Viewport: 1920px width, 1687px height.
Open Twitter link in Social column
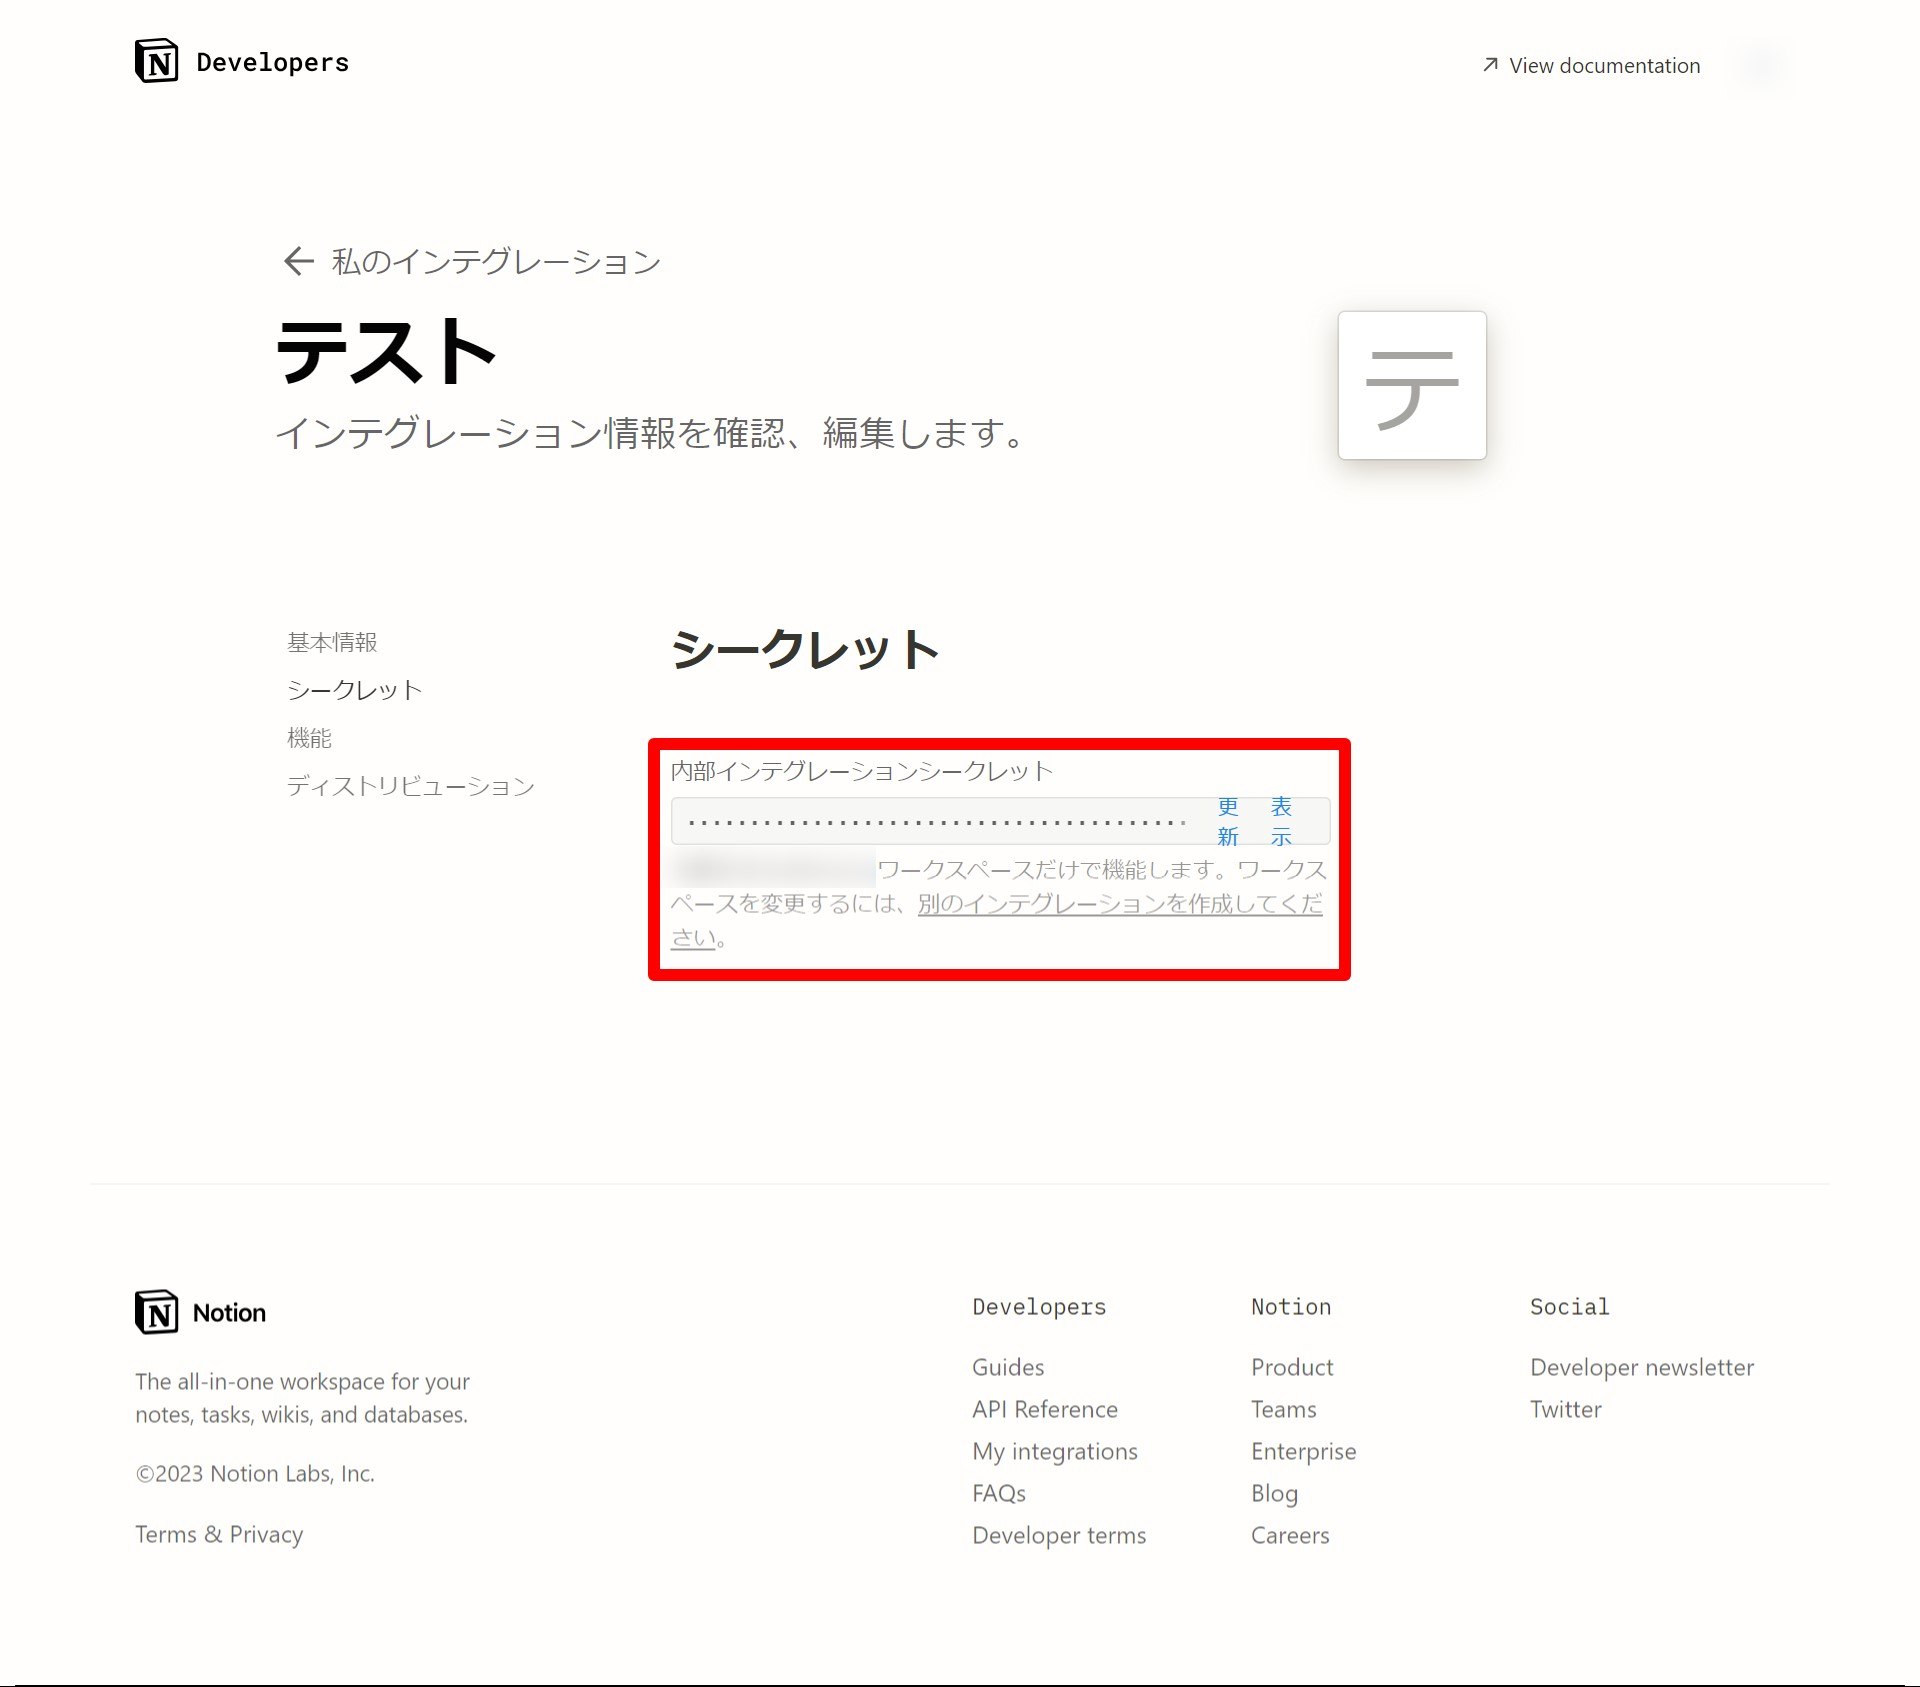[1565, 1409]
